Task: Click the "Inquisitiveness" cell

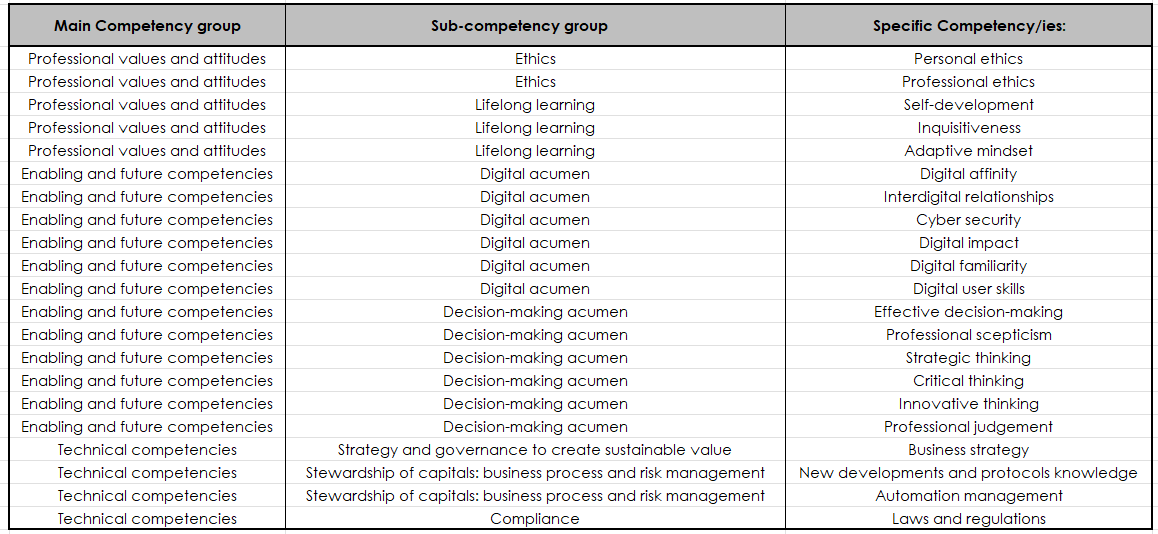Action: (968, 128)
